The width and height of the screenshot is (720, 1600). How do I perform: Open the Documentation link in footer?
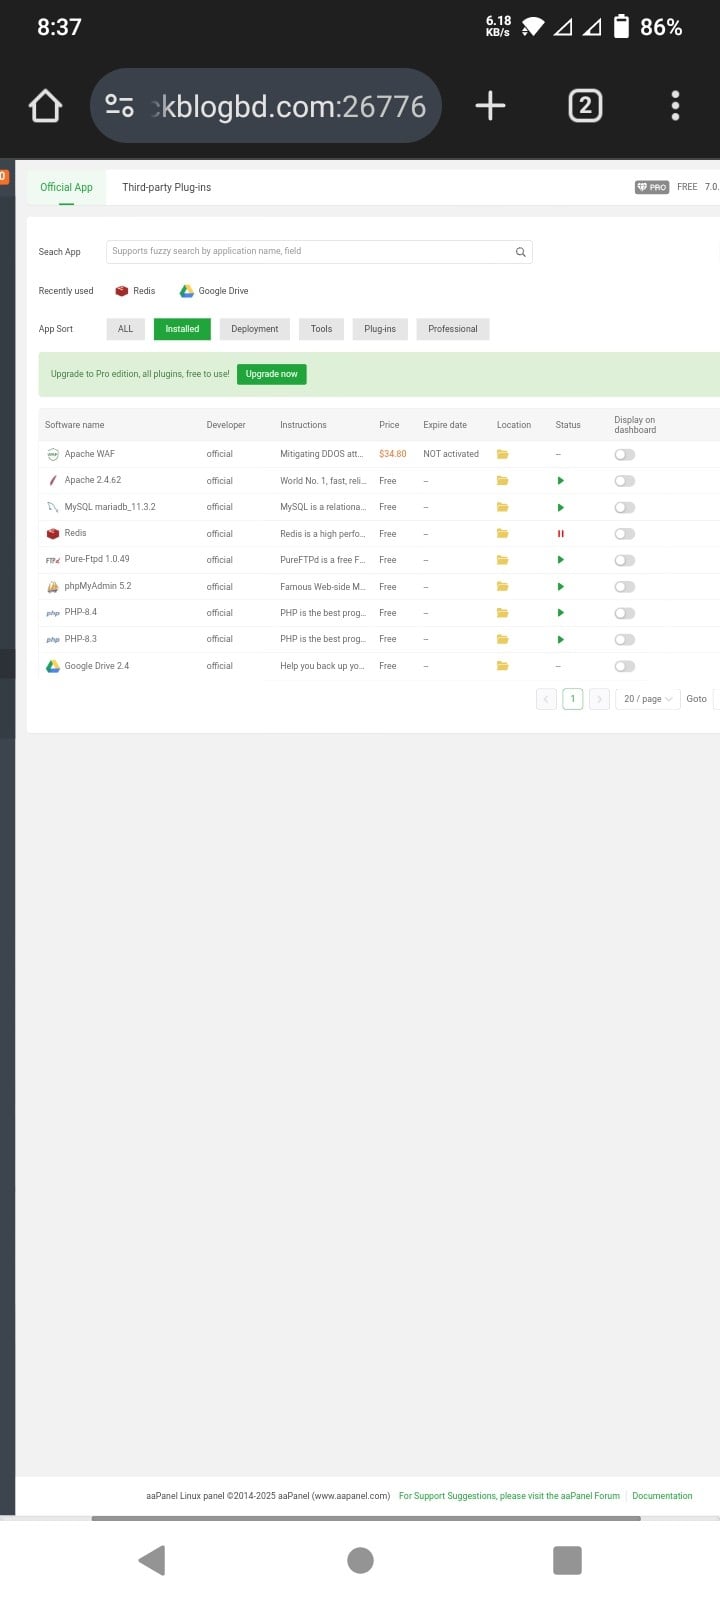coord(662,1496)
